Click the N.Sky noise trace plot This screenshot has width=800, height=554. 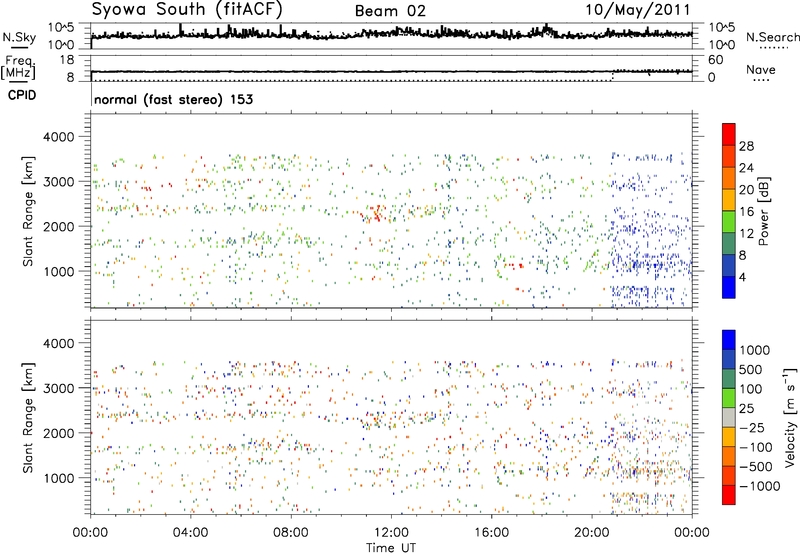(391, 34)
